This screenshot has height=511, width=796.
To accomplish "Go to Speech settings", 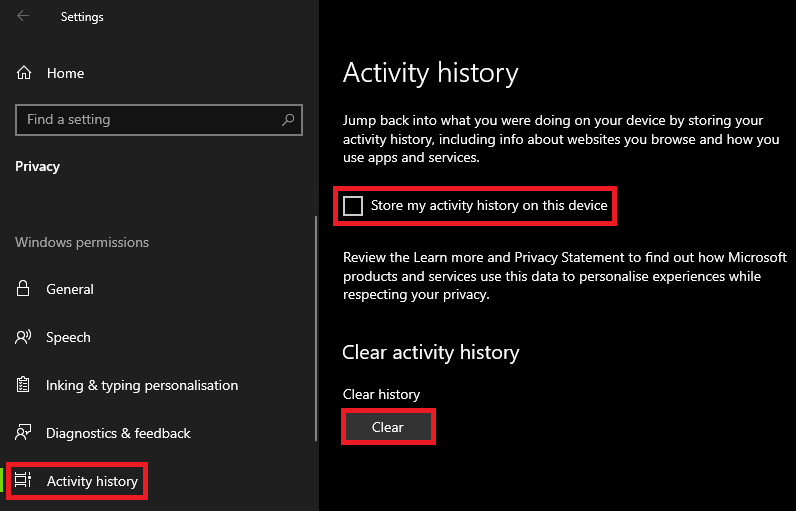I will click(x=68, y=337).
